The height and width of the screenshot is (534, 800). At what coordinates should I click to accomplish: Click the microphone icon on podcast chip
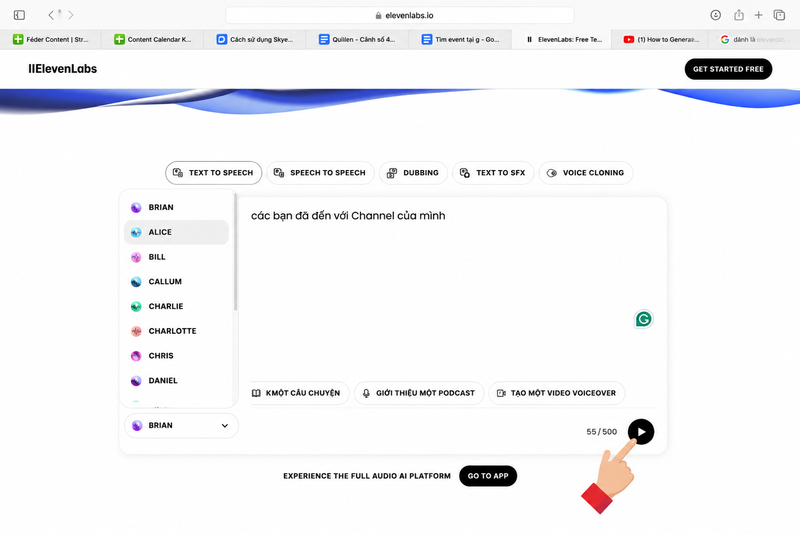coord(366,393)
